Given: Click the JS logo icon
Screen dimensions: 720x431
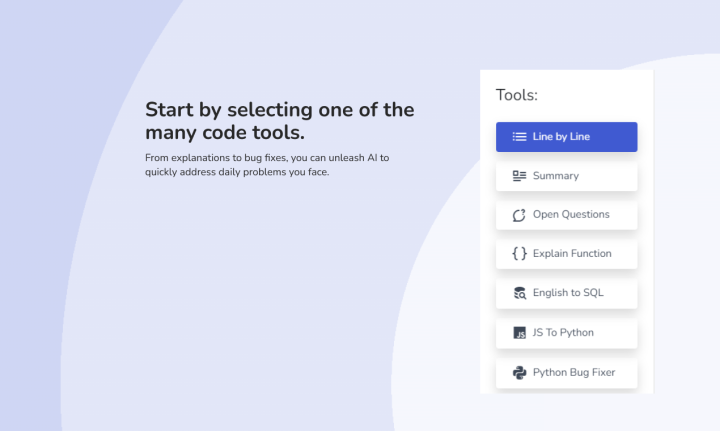Looking at the screenshot, I should 519,333.
